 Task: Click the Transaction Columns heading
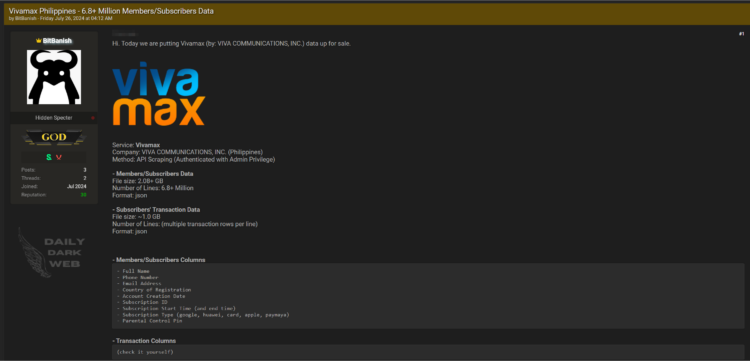144,341
